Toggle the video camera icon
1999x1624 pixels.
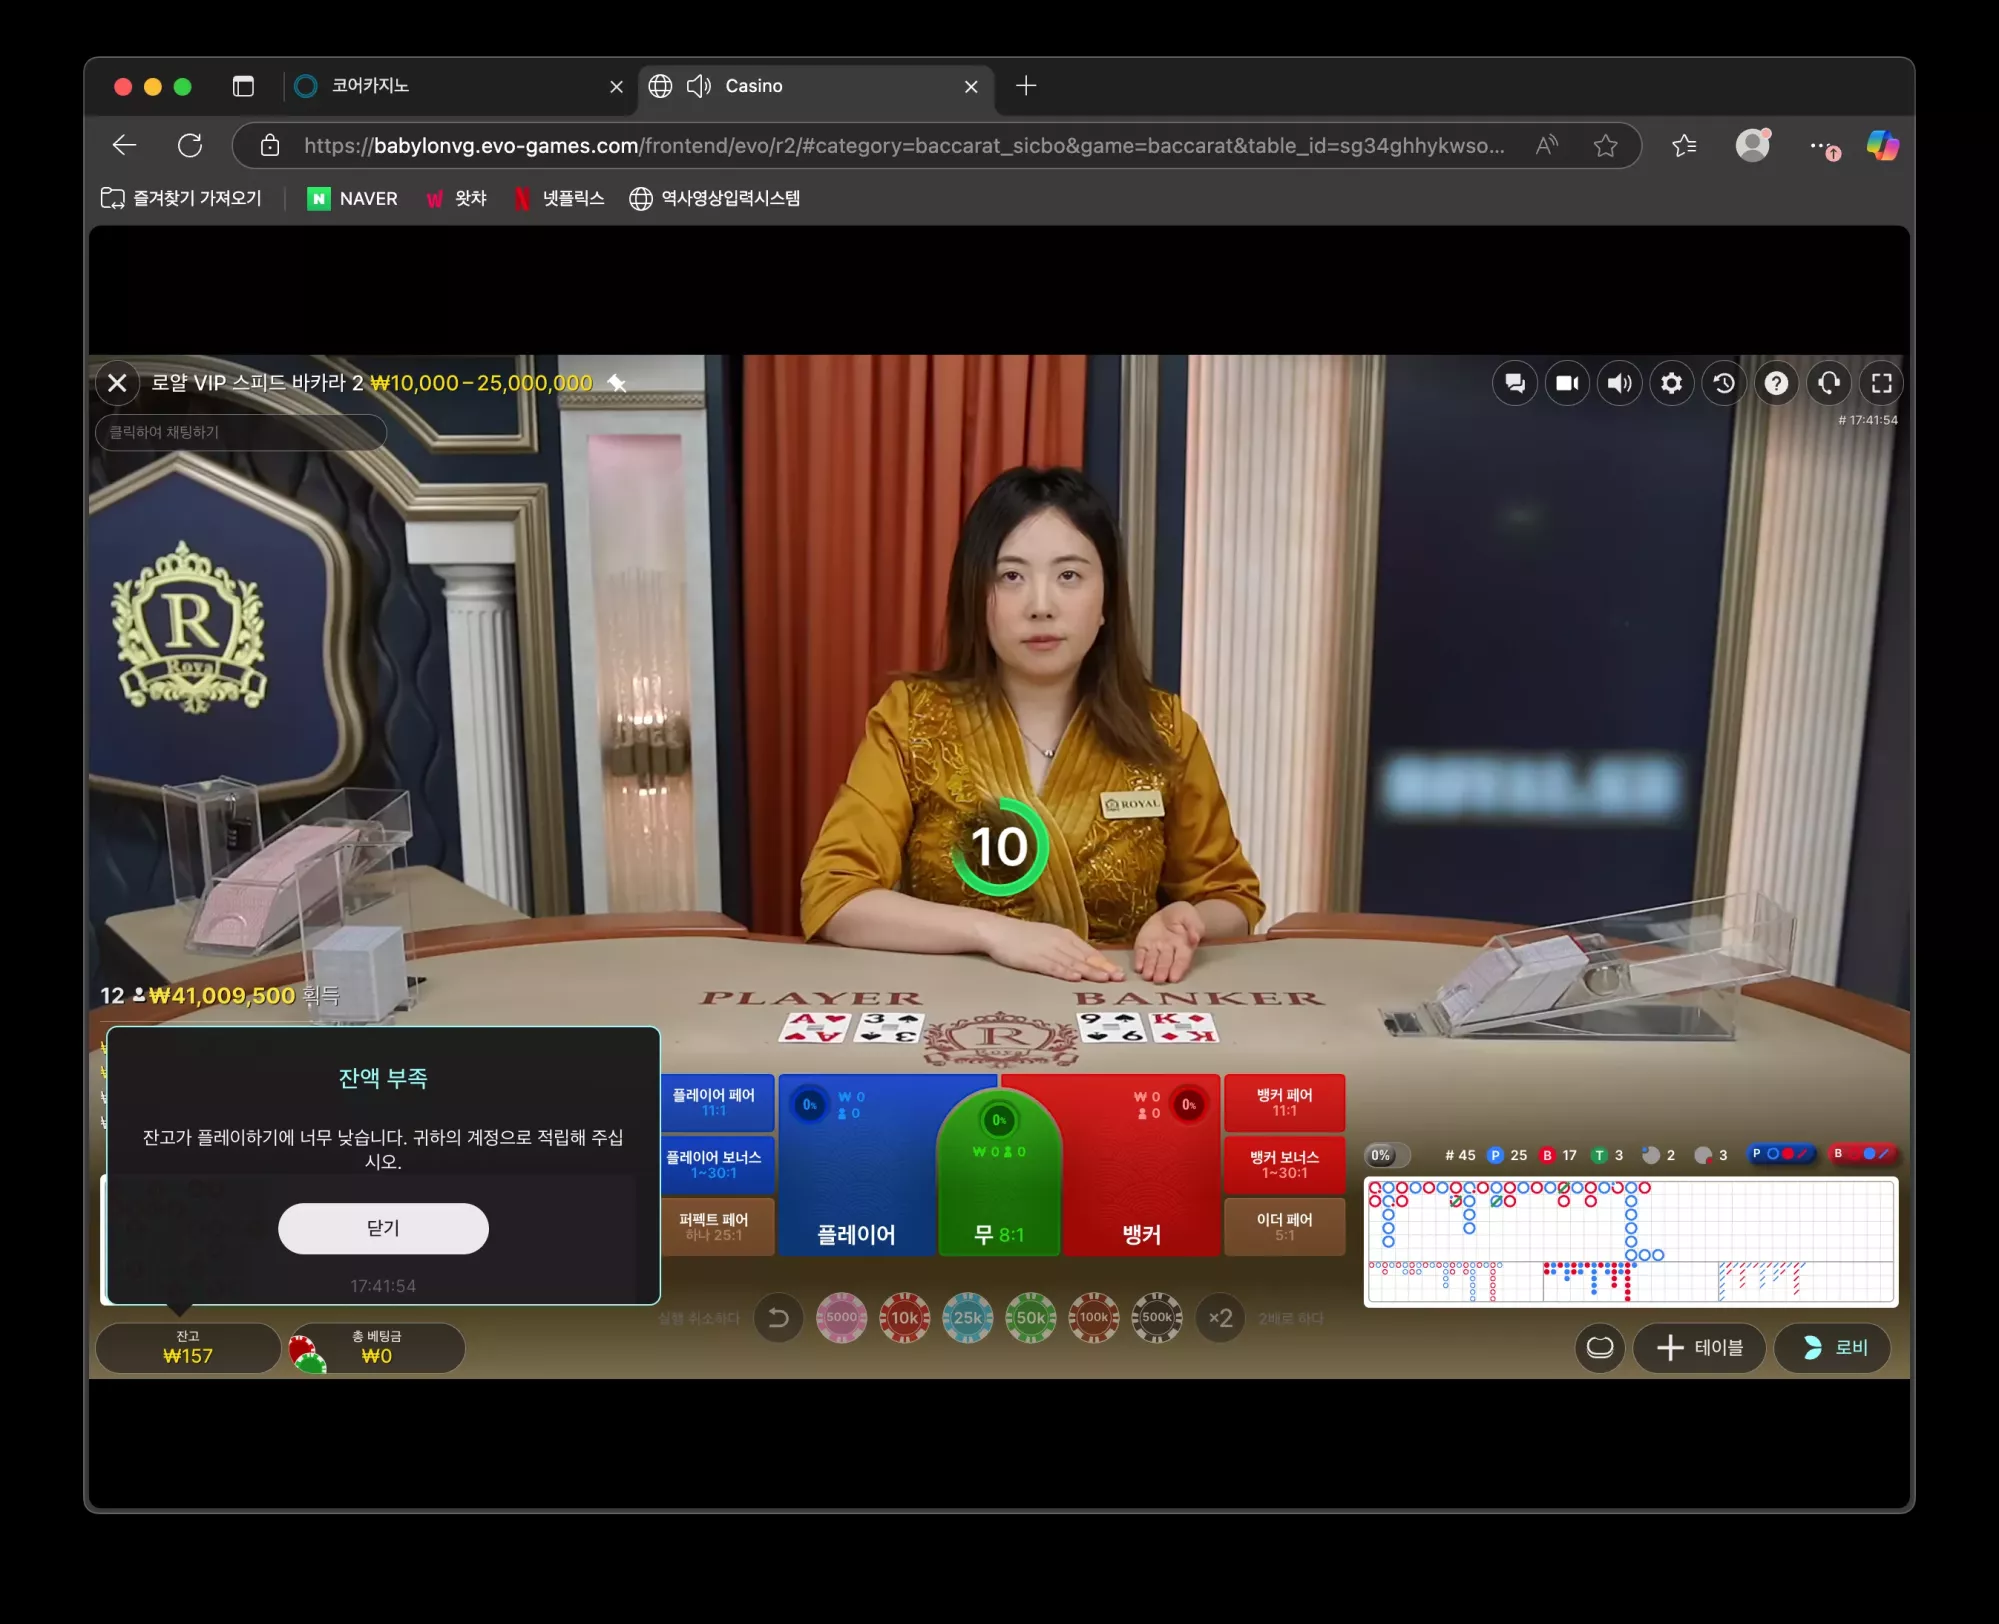click(x=1567, y=383)
